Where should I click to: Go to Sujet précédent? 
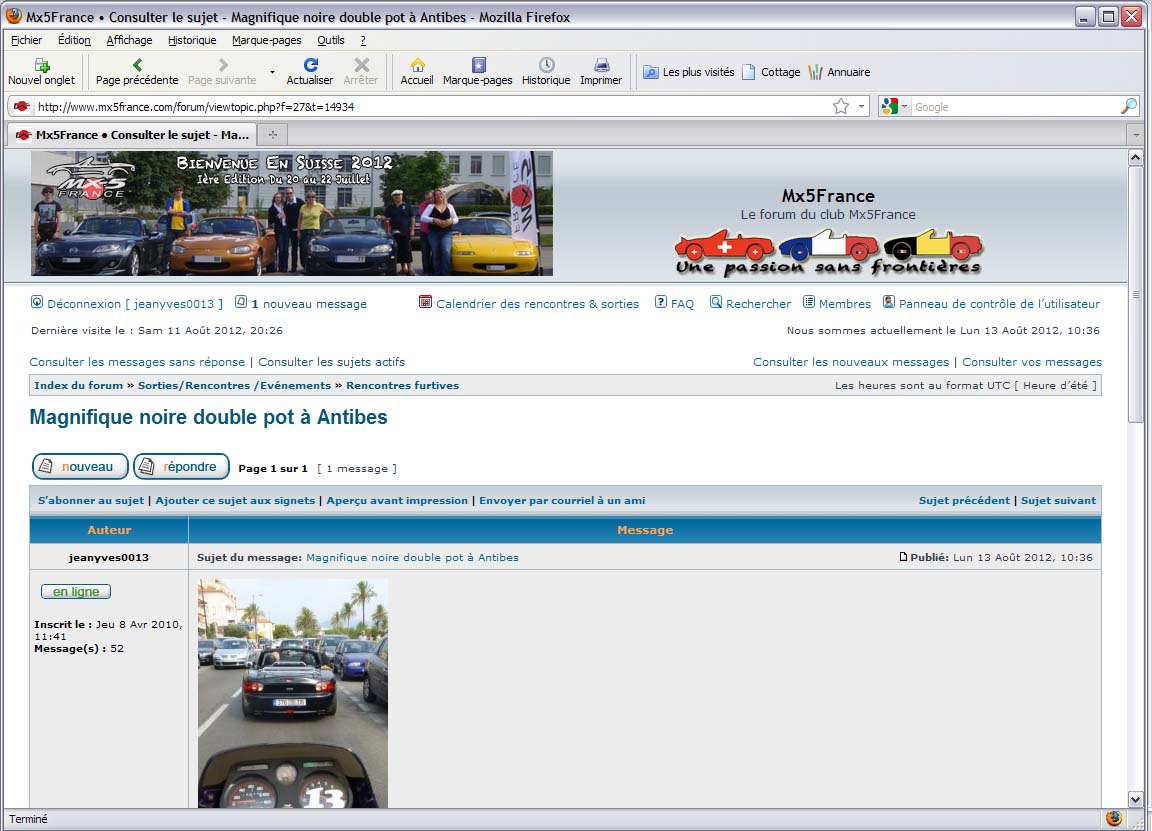(x=964, y=500)
